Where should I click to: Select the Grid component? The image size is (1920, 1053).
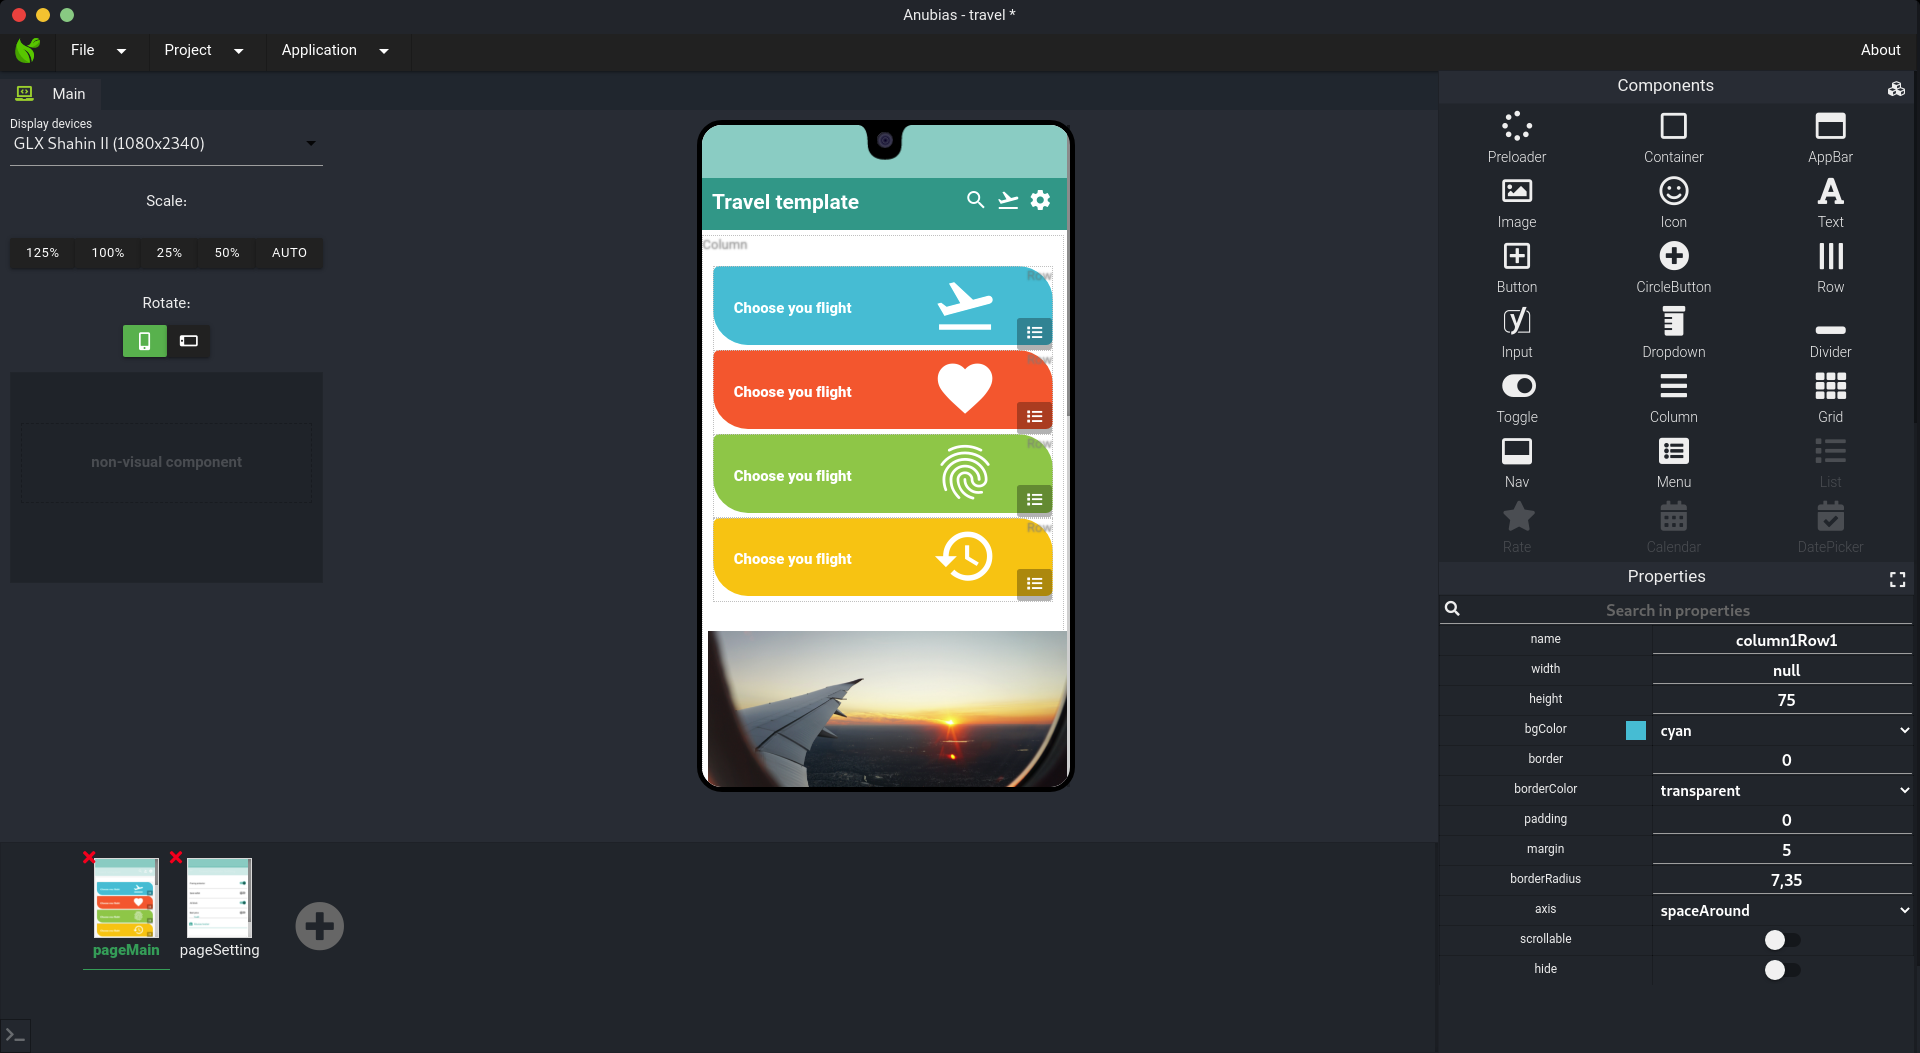tap(1829, 395)
